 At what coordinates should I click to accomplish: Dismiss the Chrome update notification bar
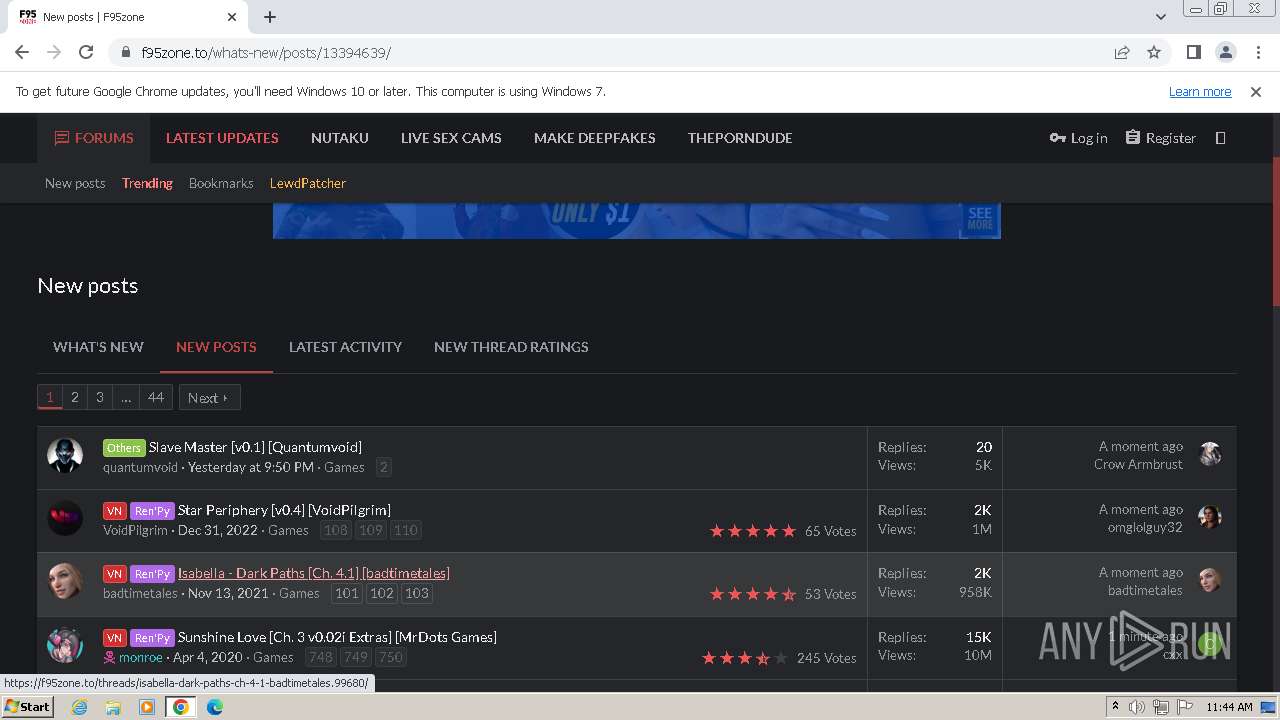pyautogui.click(x=1256, y=91)
